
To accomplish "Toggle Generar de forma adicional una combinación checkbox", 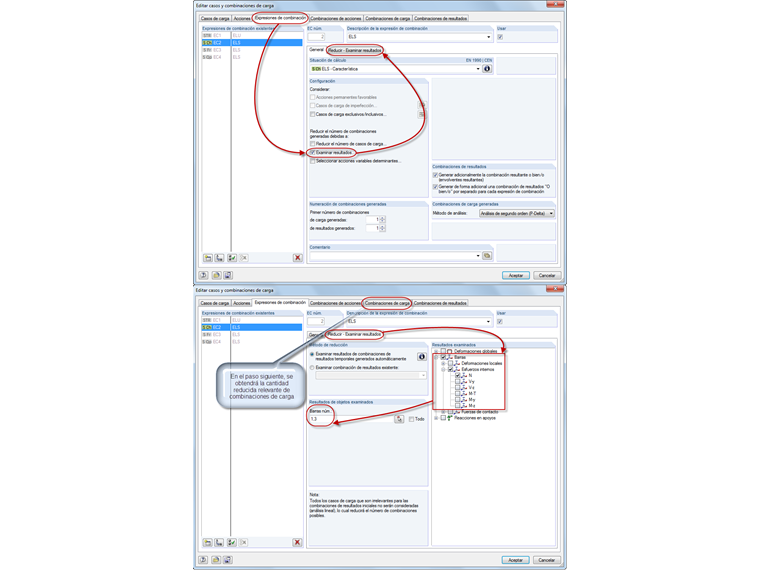I will pos(435,187).
